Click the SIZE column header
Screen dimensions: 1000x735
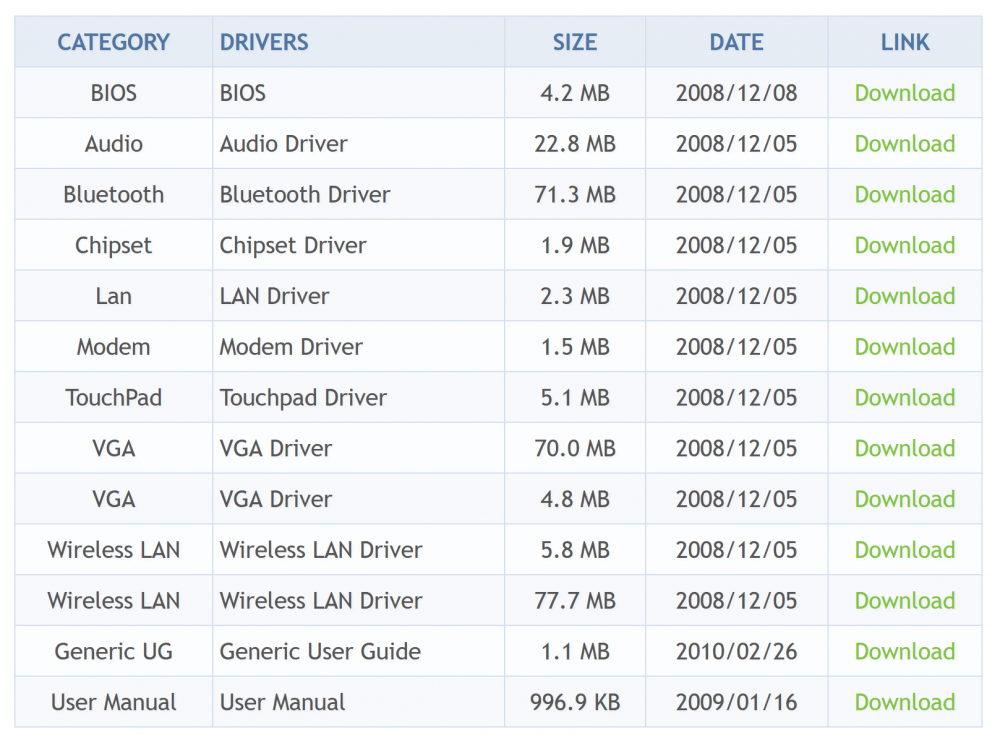tap(575, 42)
